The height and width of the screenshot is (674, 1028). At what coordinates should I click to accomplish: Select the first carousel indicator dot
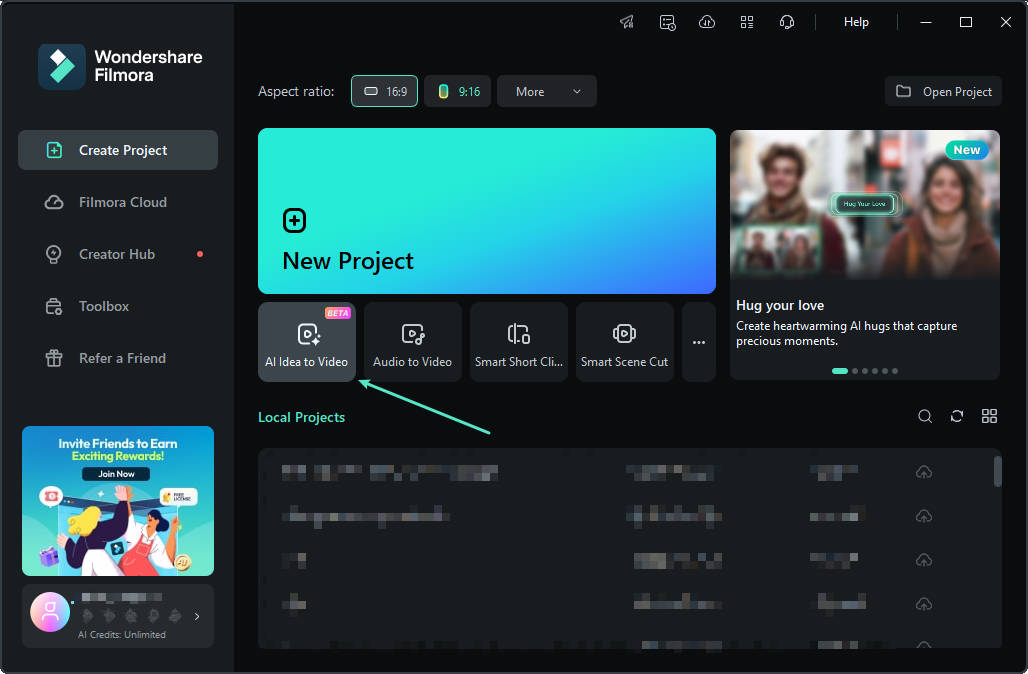click(840, 371)
